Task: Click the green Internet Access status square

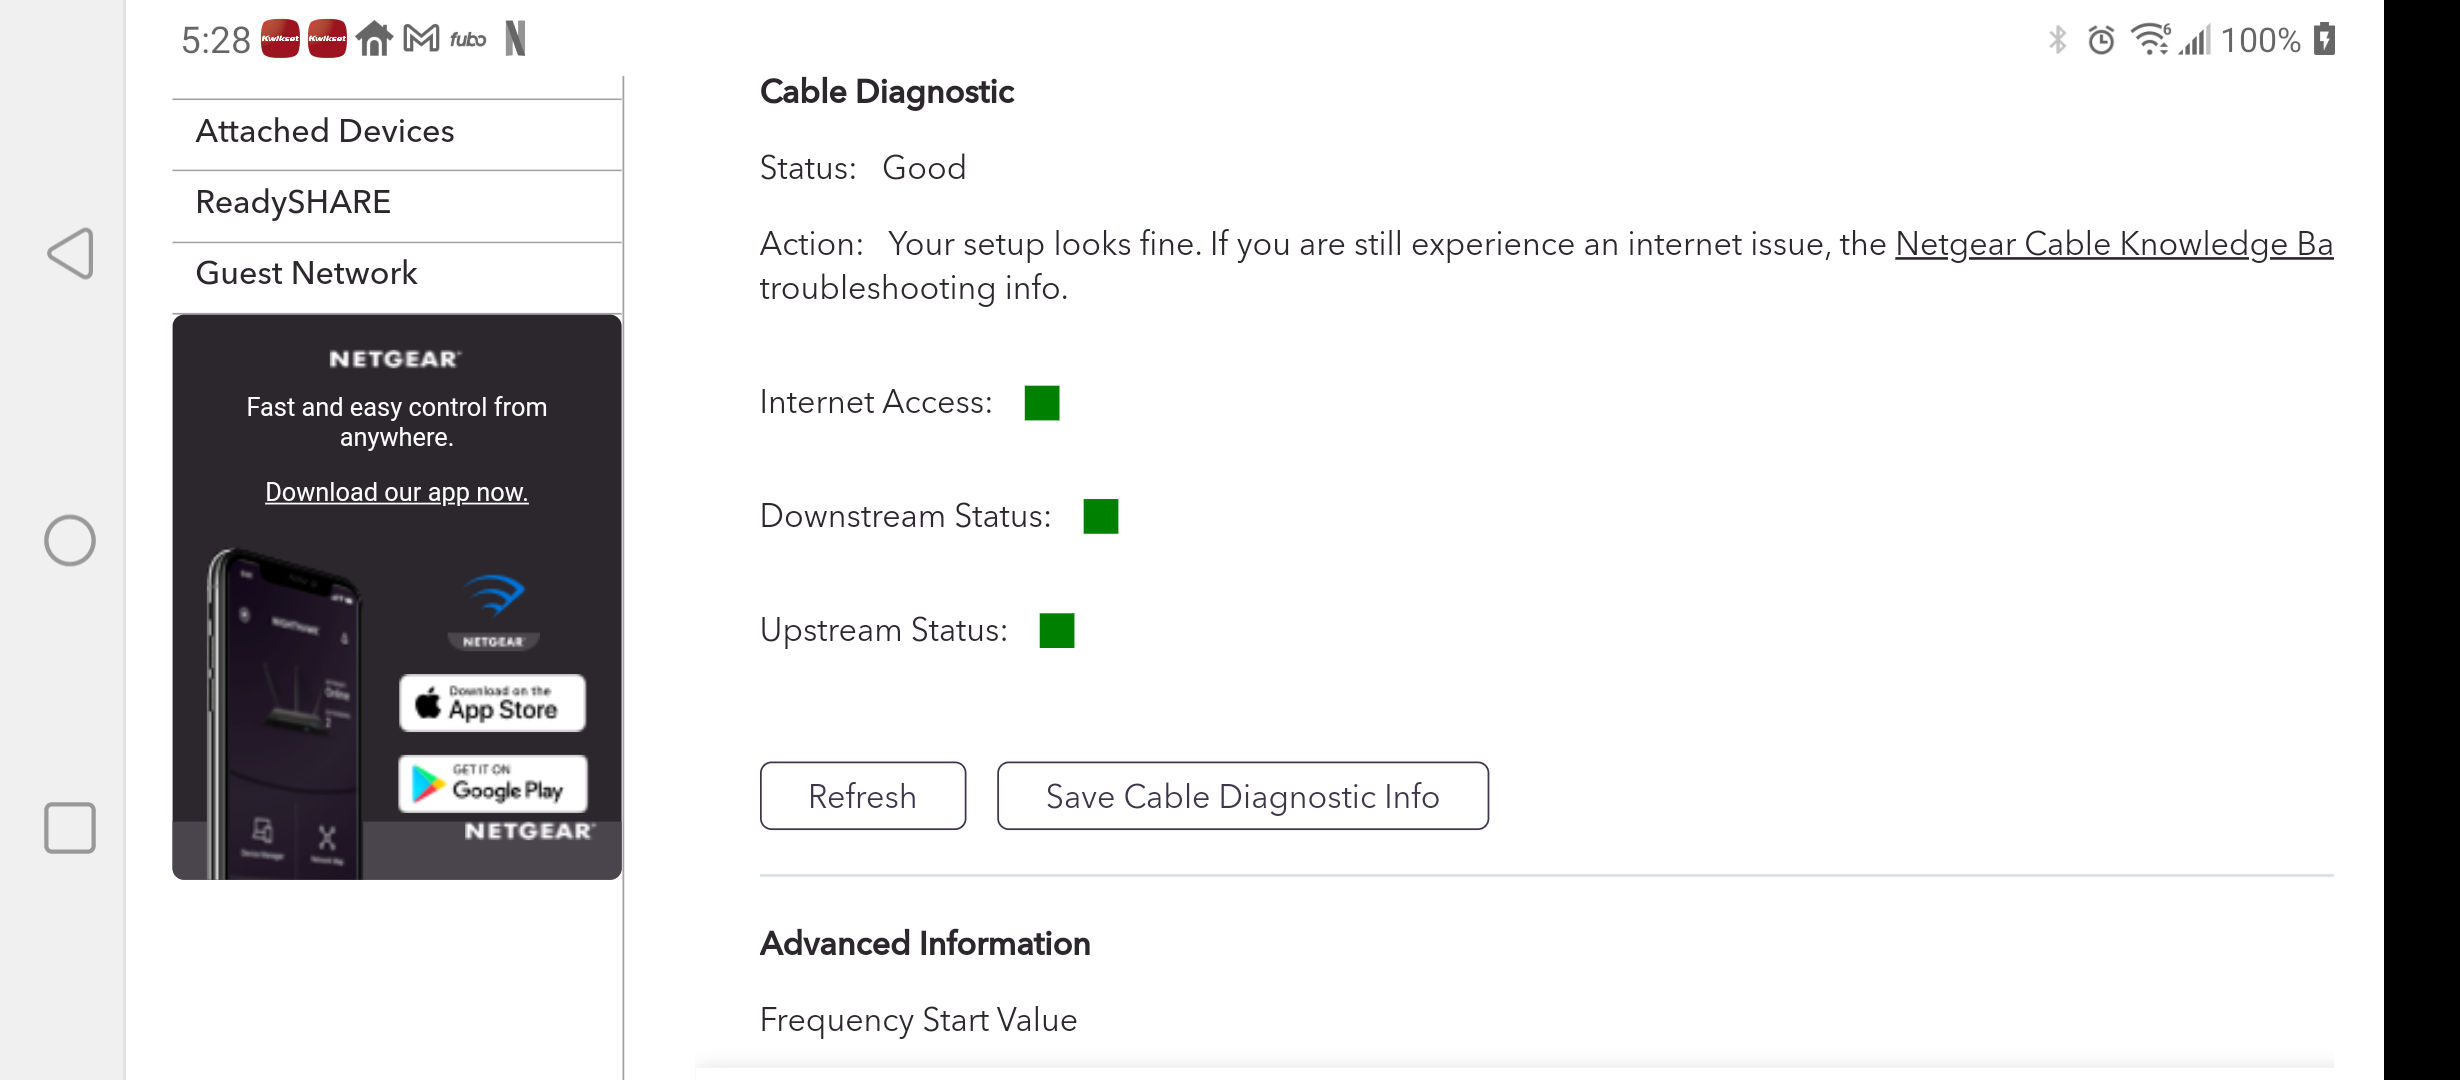Action: 1041,403
